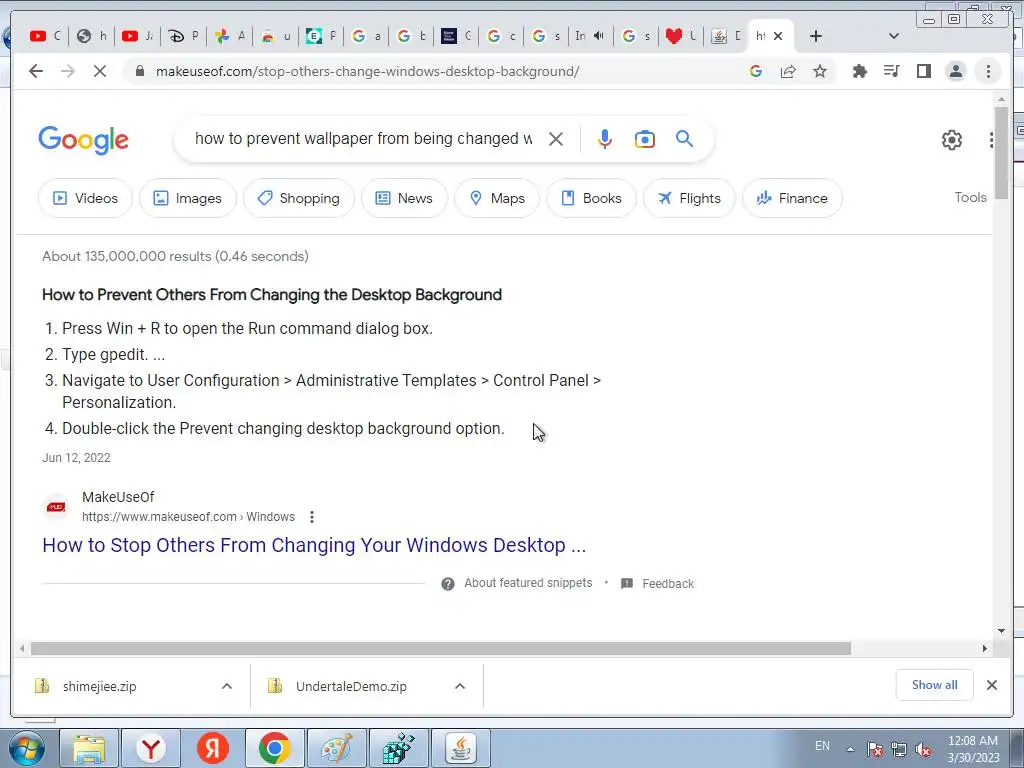Image resolution: width=1024 pixels, height=768 pixels.
Task: Open the shimejiee.zip download
Action: click(99, 686)
